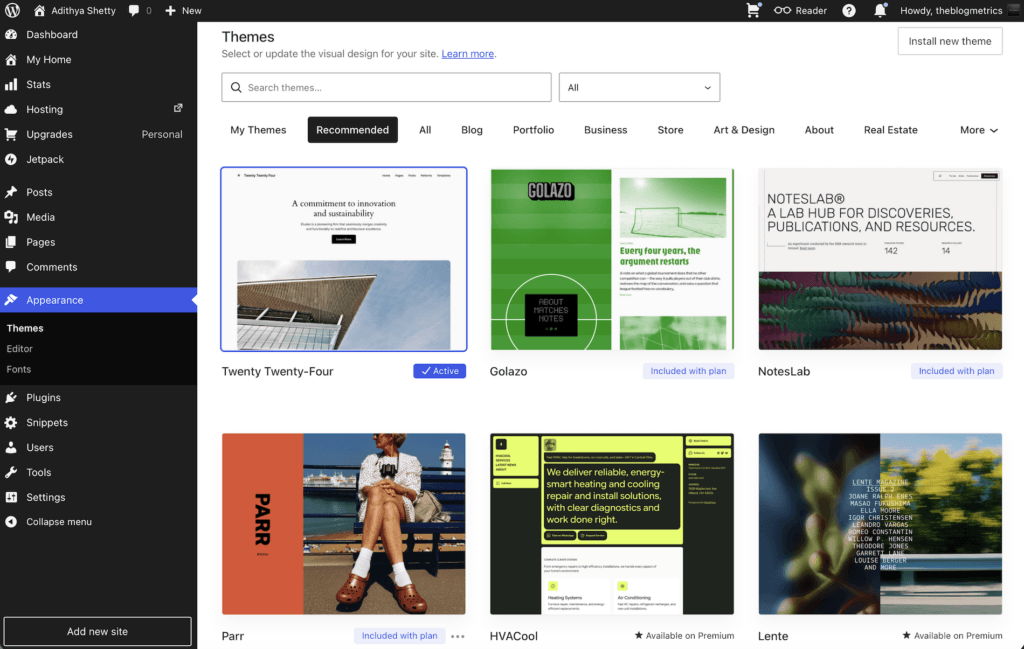
Task: Select the Business category tab
Action: 605,130
